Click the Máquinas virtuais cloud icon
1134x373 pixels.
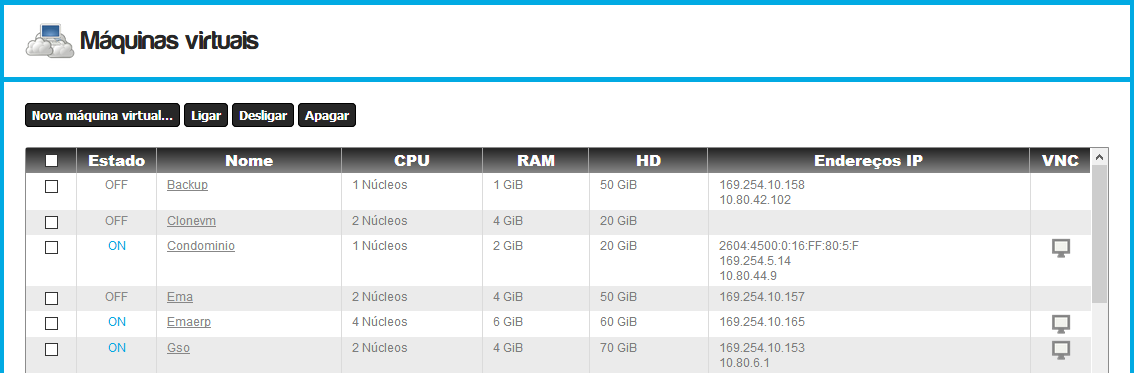(49, 41)
